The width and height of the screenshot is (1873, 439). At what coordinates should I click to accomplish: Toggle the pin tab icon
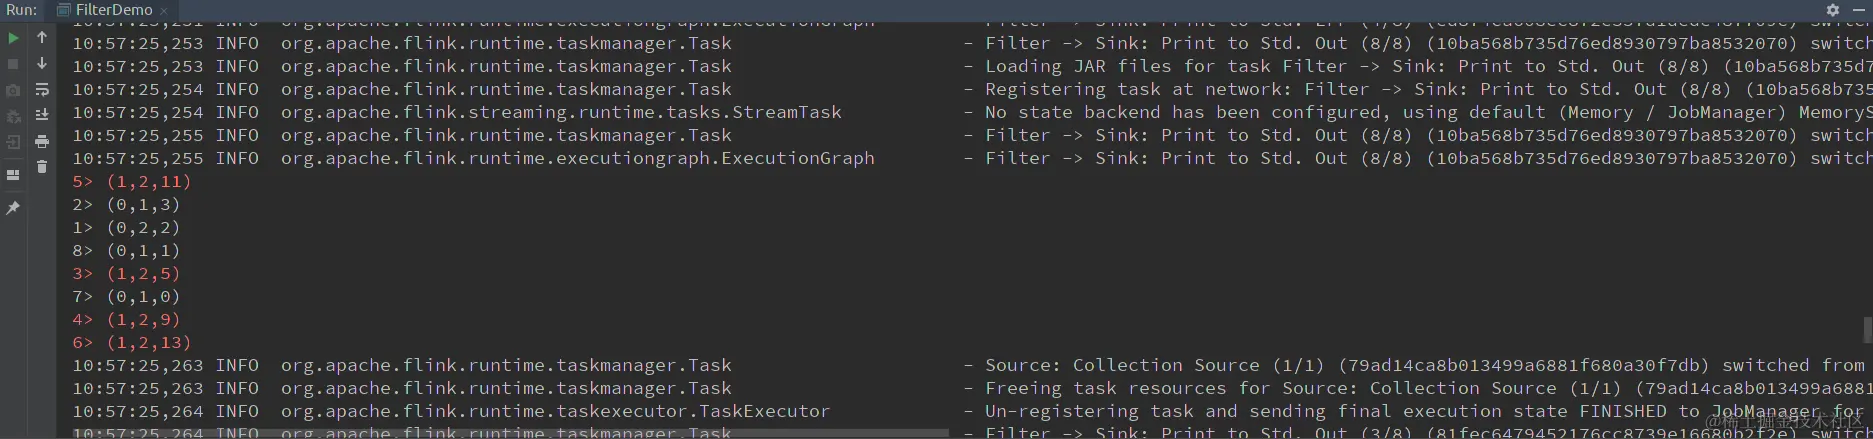(x=13, y=208)
